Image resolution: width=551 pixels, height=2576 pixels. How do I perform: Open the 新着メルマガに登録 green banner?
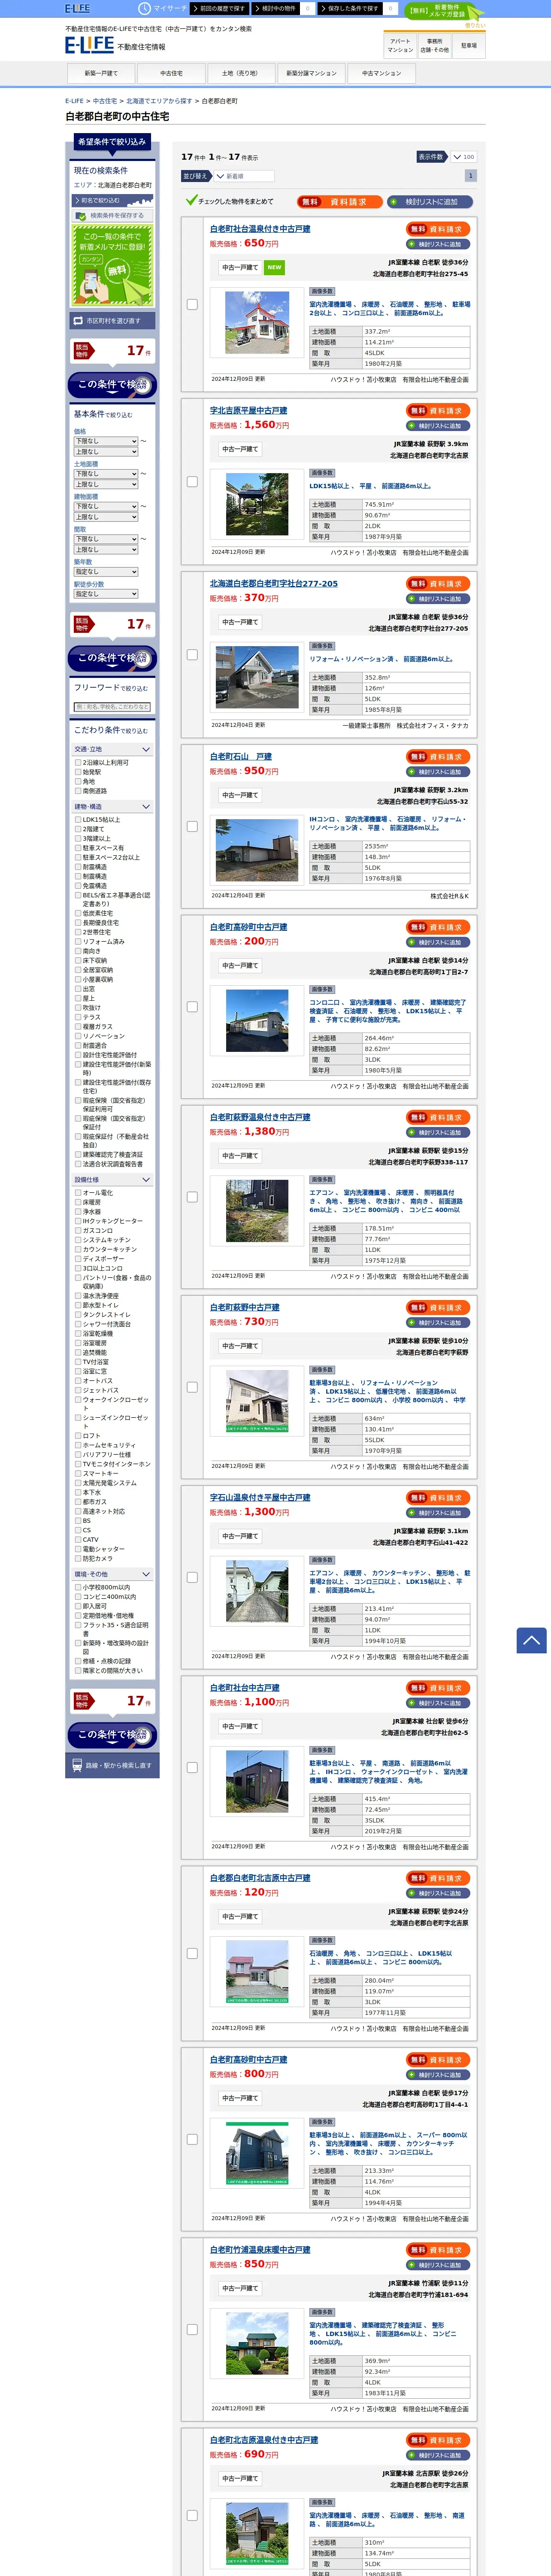[112, 265]
